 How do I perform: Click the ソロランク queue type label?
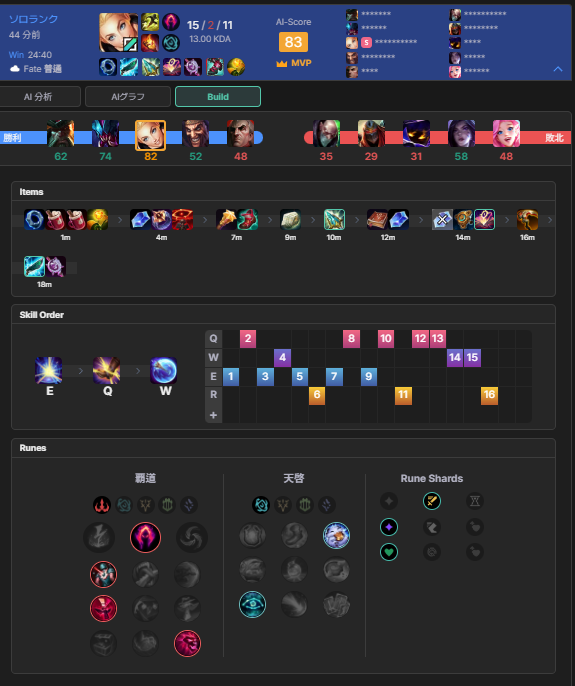(33, 19)
